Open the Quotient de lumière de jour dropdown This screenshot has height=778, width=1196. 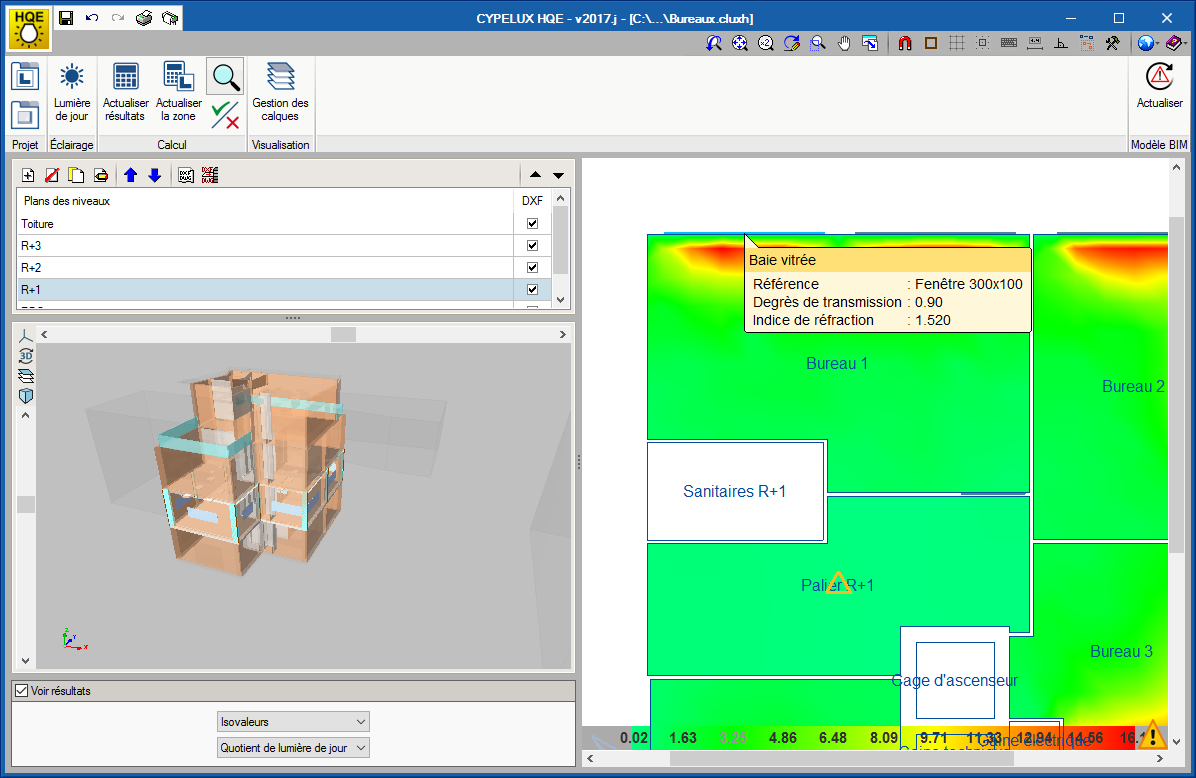[293, 747]
